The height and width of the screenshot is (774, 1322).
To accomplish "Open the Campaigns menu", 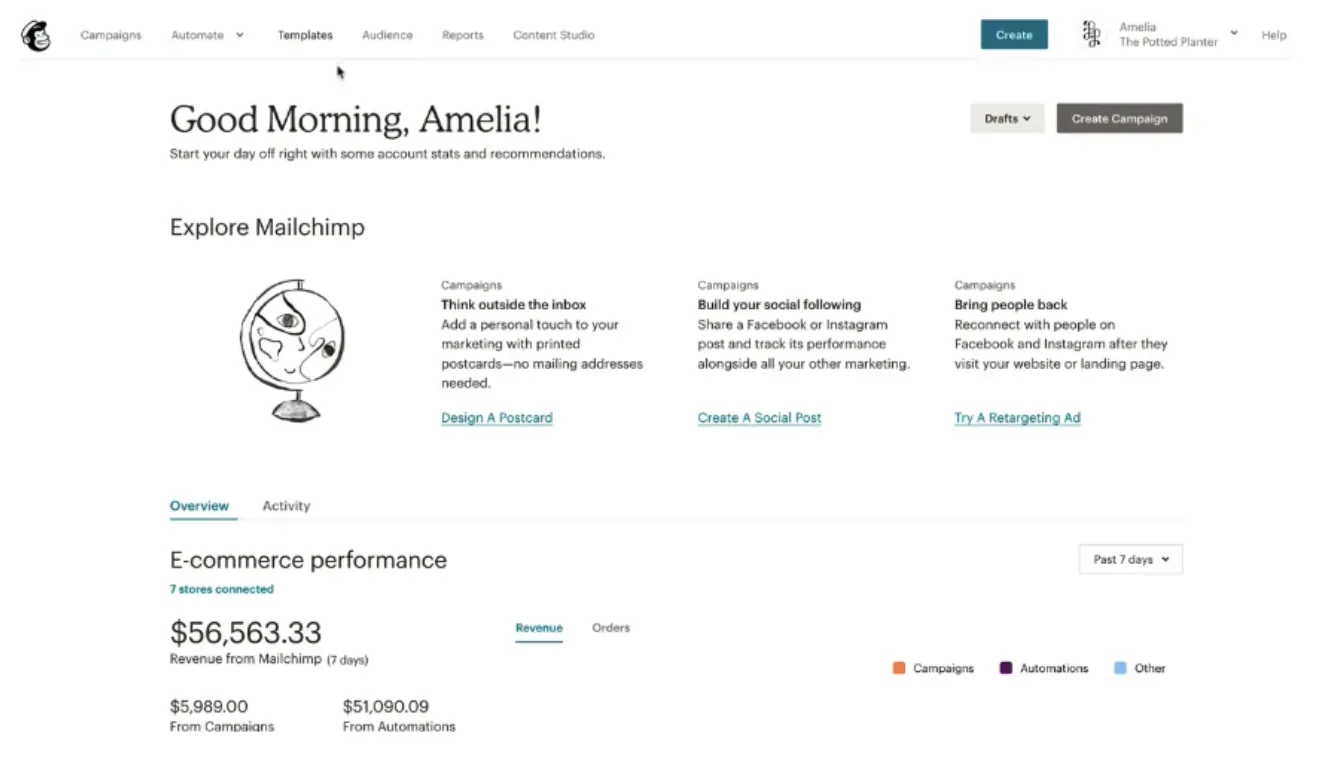I will (111, 35).
